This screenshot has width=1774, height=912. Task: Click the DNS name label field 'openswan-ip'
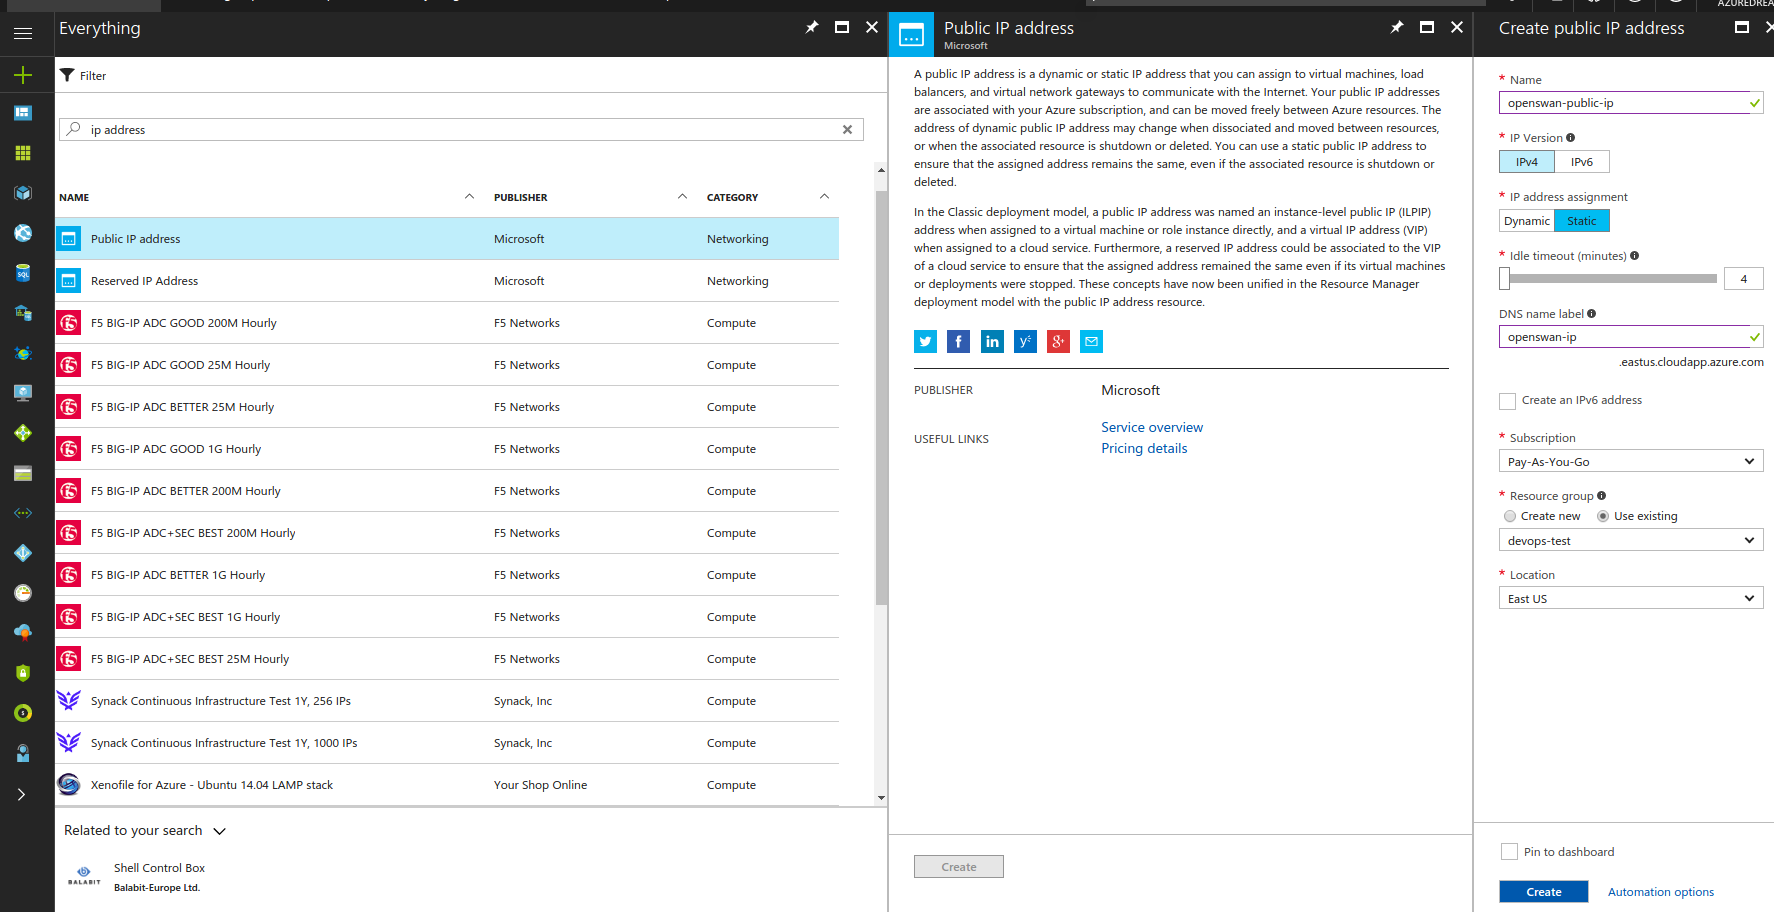[1631, 337]
